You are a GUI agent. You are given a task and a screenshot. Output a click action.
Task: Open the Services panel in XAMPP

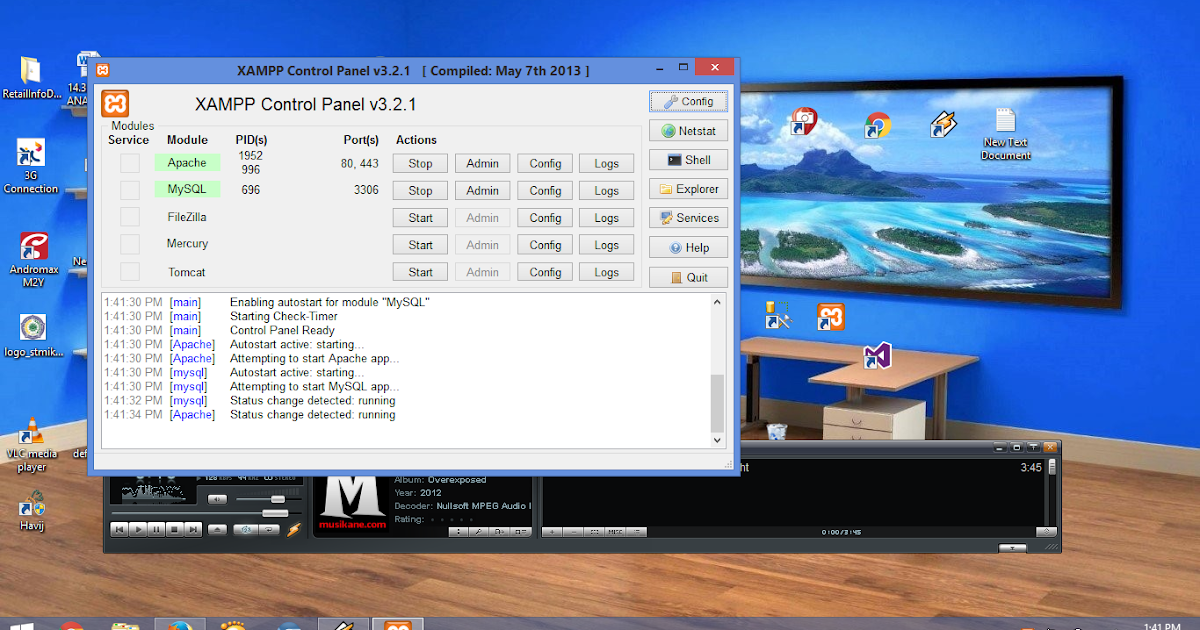point(687,217)
